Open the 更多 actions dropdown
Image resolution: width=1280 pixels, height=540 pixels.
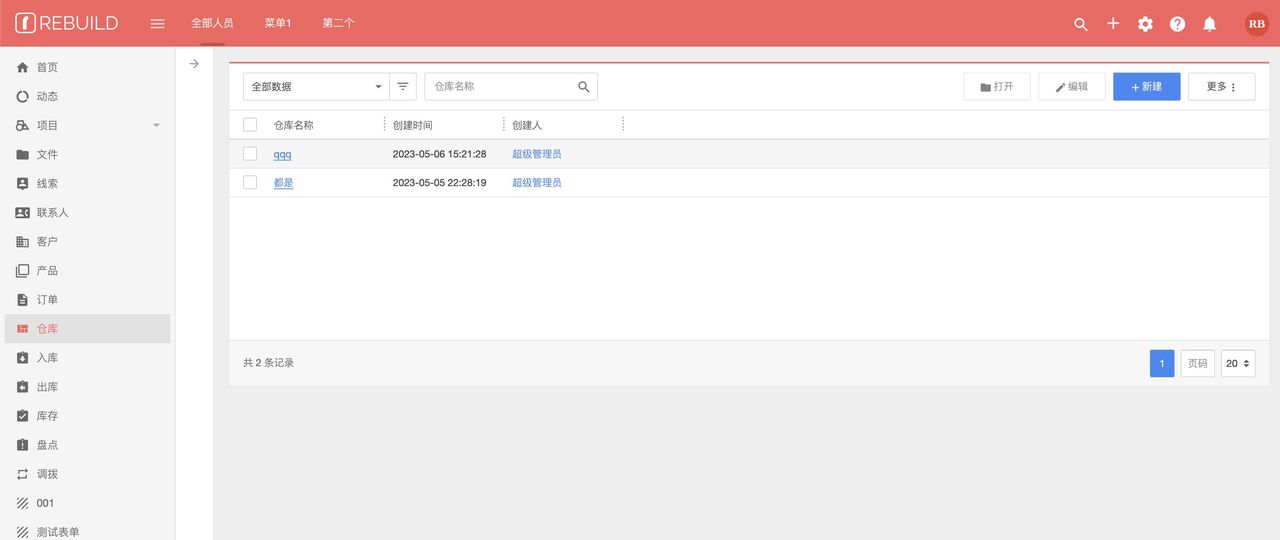[x=1221, y=87]
